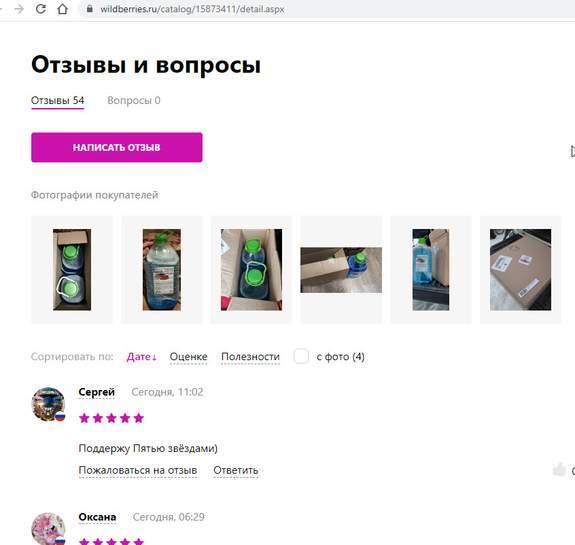Open buyer photo of cardboard package
This screenshot has height=545, width=575.
pyautogui.click(x=520, y=270)
